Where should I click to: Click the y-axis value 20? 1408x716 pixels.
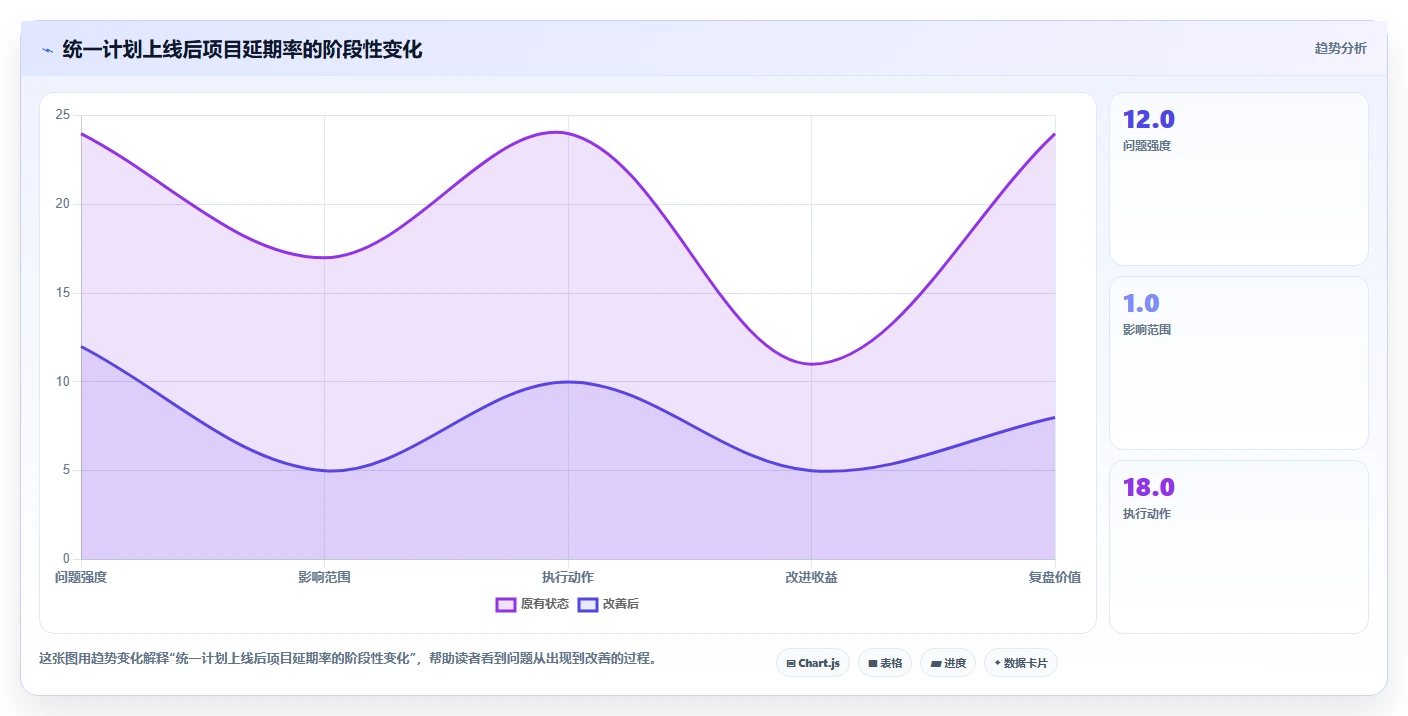[63, 204]
